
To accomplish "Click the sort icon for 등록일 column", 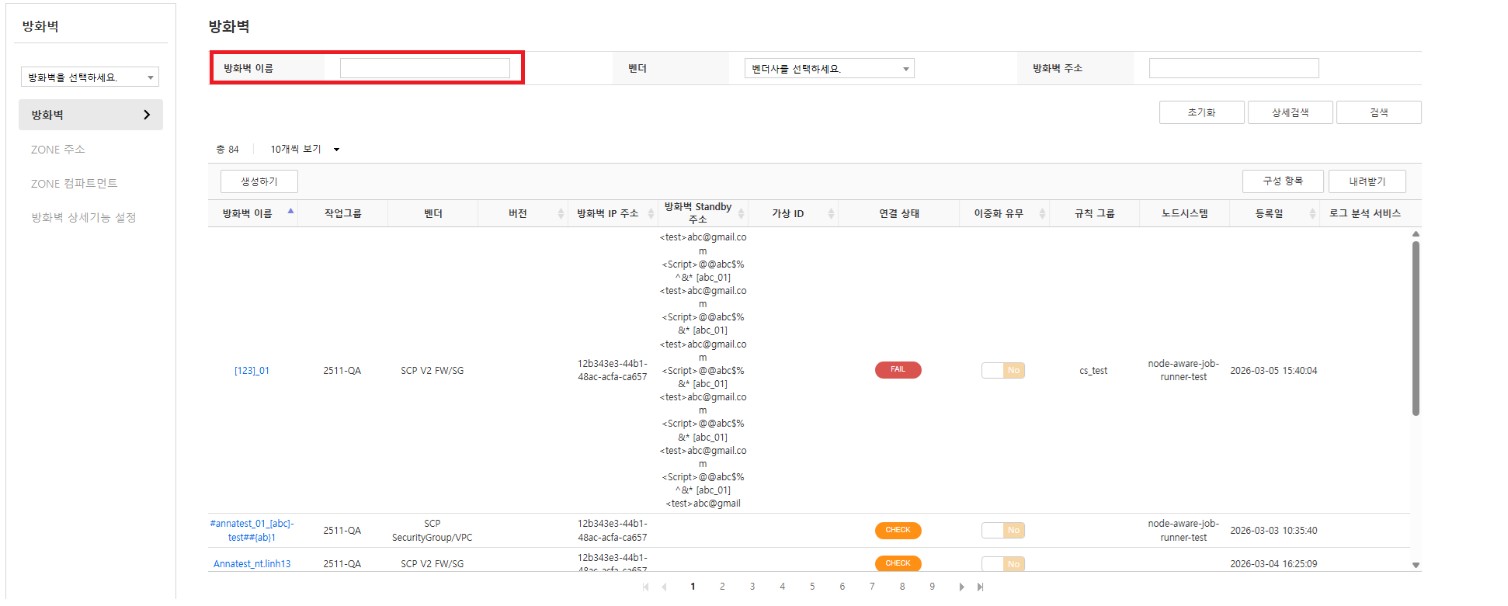I will [1313, 214].
